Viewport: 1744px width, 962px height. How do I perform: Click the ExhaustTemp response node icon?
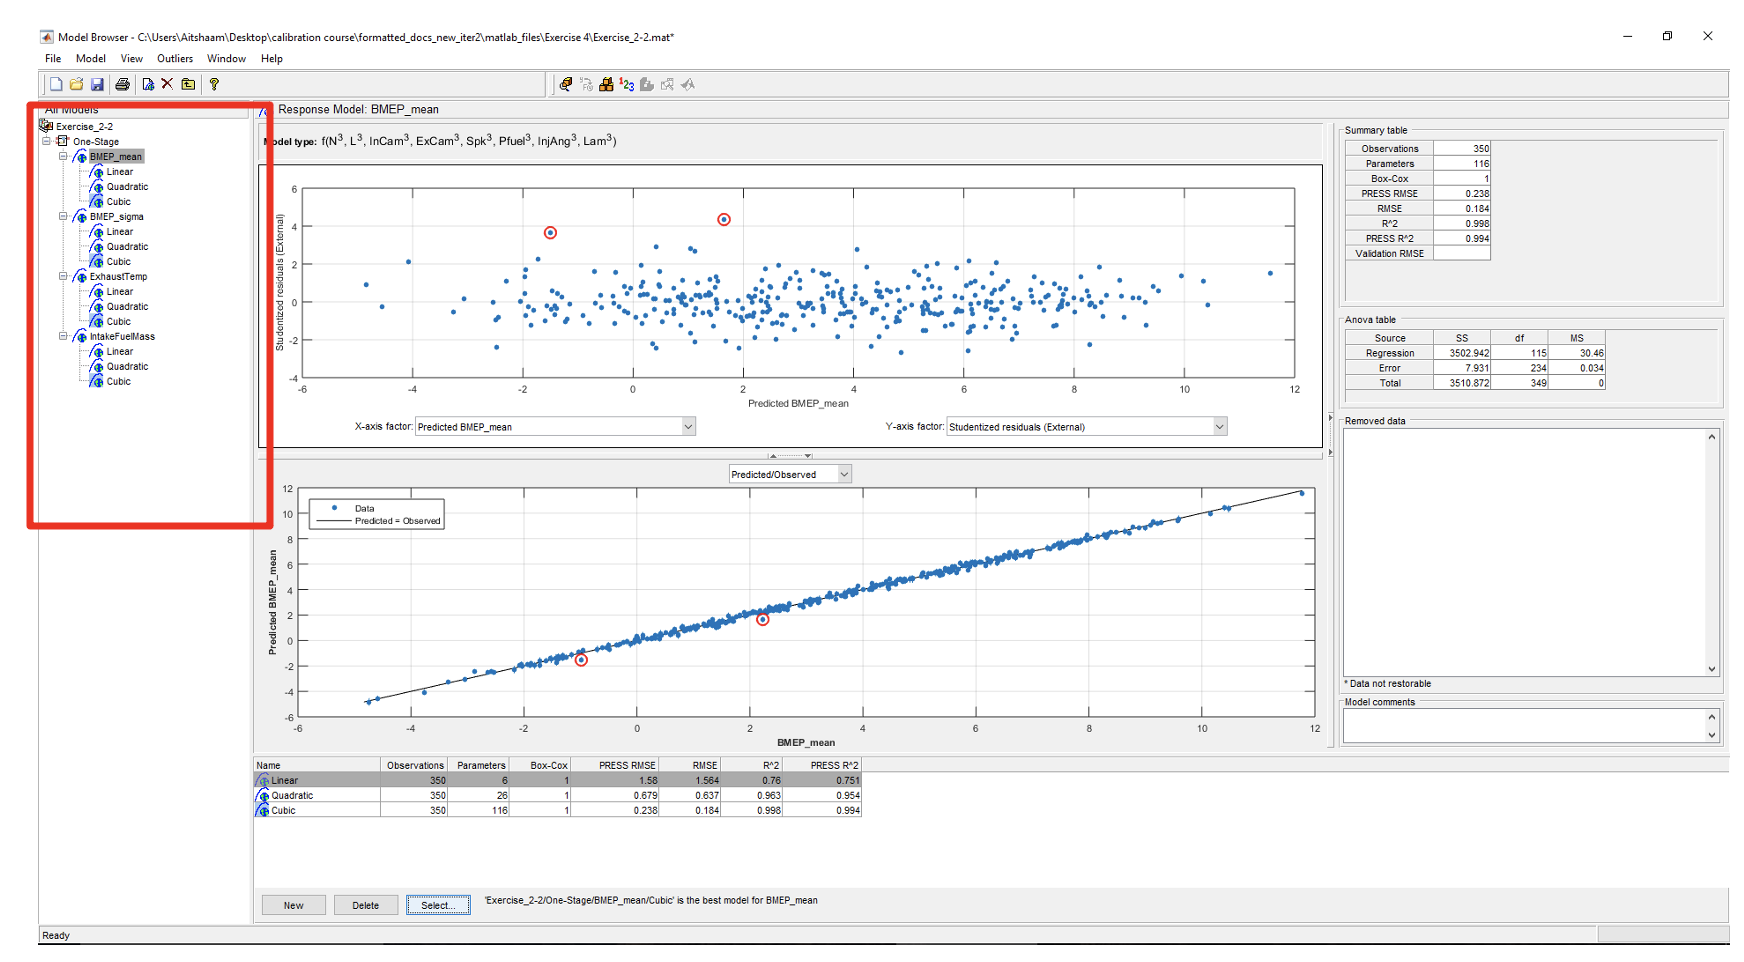click(x=80, y=277)
